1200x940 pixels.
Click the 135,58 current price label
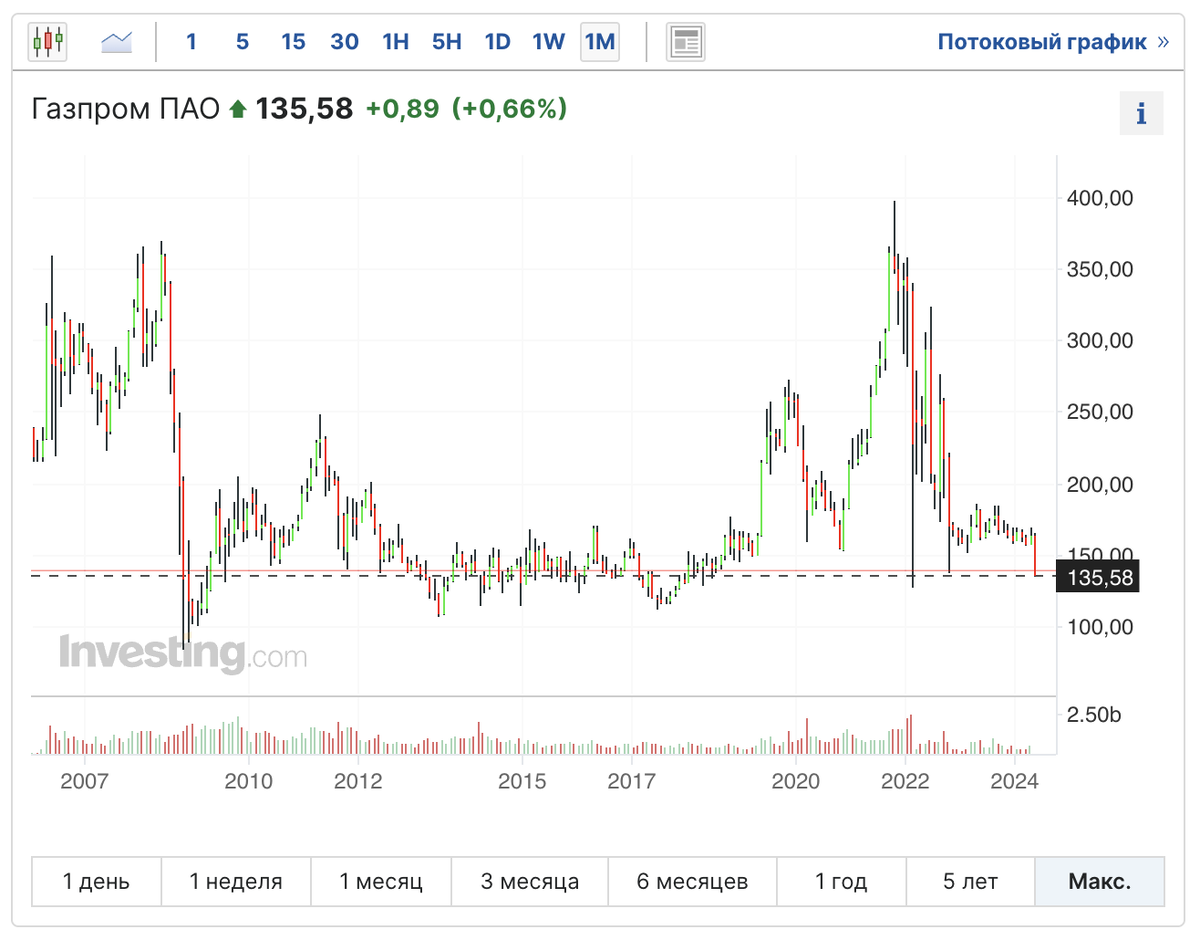pyautogui.click(x=1098, y=577)
